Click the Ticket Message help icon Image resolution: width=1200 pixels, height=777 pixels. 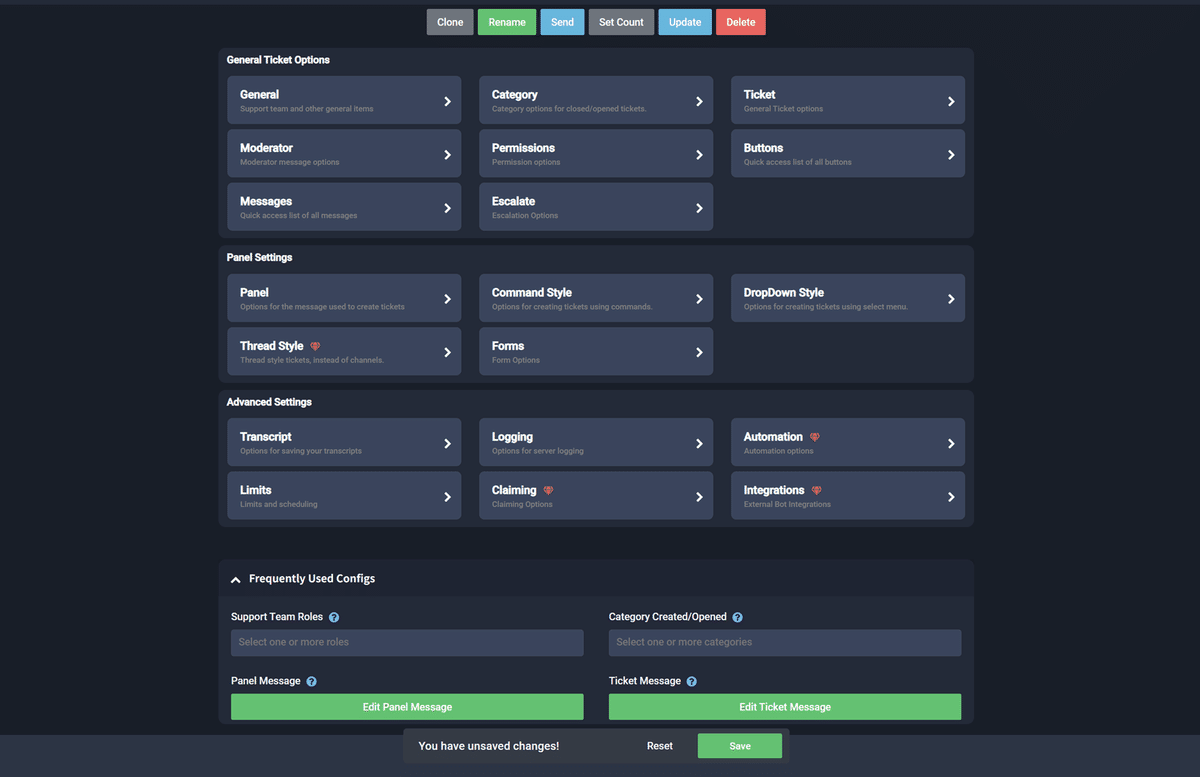tap(691, 680)
